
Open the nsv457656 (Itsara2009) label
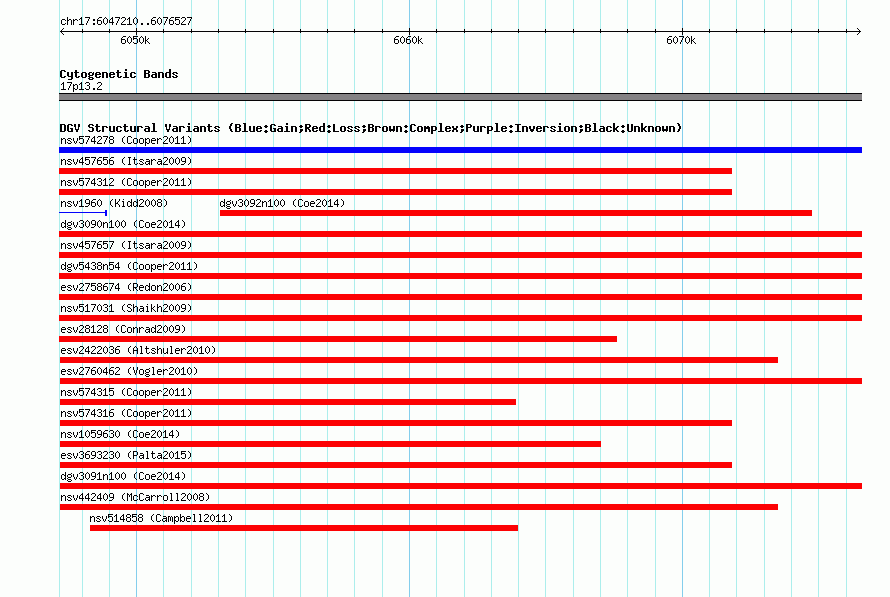pyautogui.click(x=126, y=161)
